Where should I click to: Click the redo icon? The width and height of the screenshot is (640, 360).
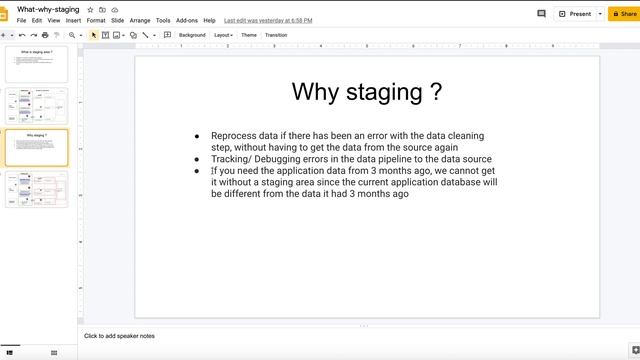tap(33, 35)
